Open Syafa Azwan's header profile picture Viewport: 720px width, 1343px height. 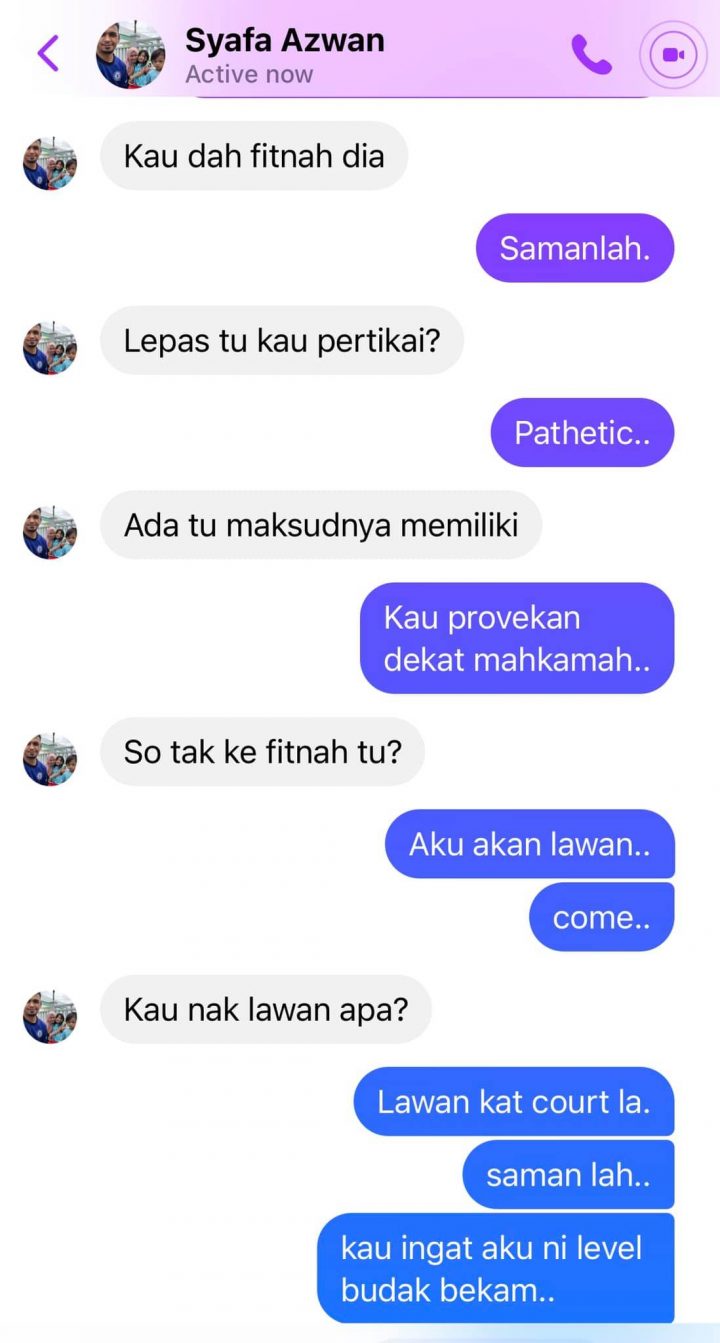coord(131,55)
